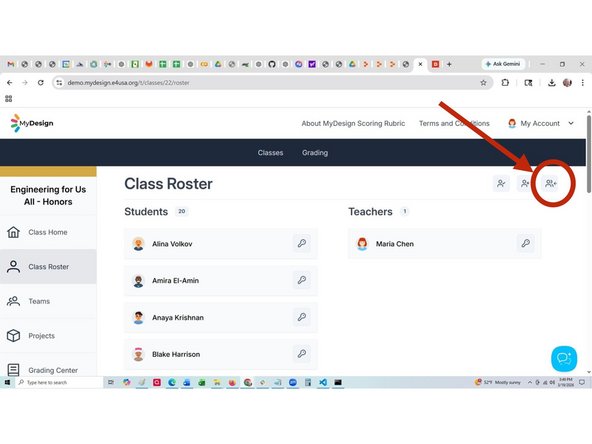Click the Windows taskbar search box
The height and width of the screenshot is (444, 592).
(59, 382)
